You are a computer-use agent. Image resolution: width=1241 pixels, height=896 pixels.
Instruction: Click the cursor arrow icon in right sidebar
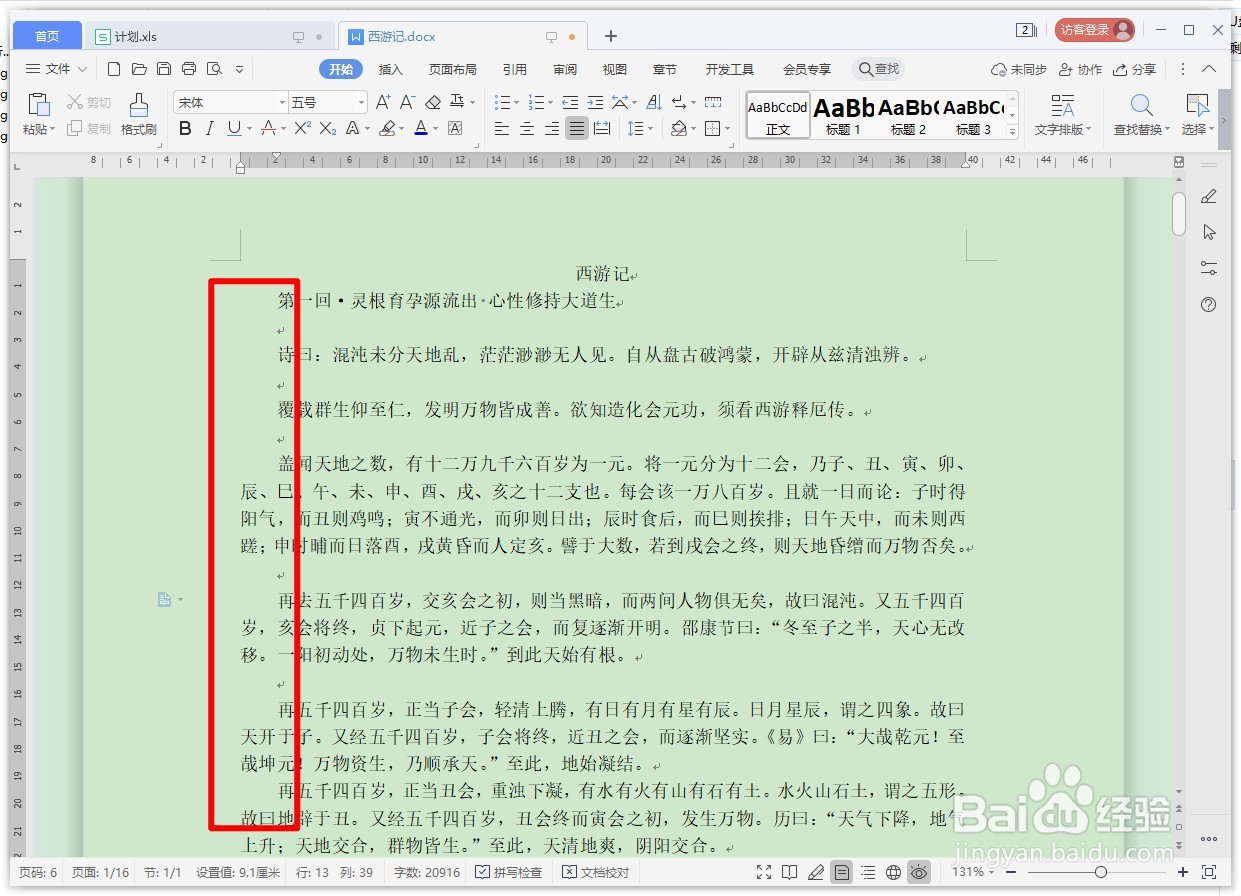(1208, 232)
